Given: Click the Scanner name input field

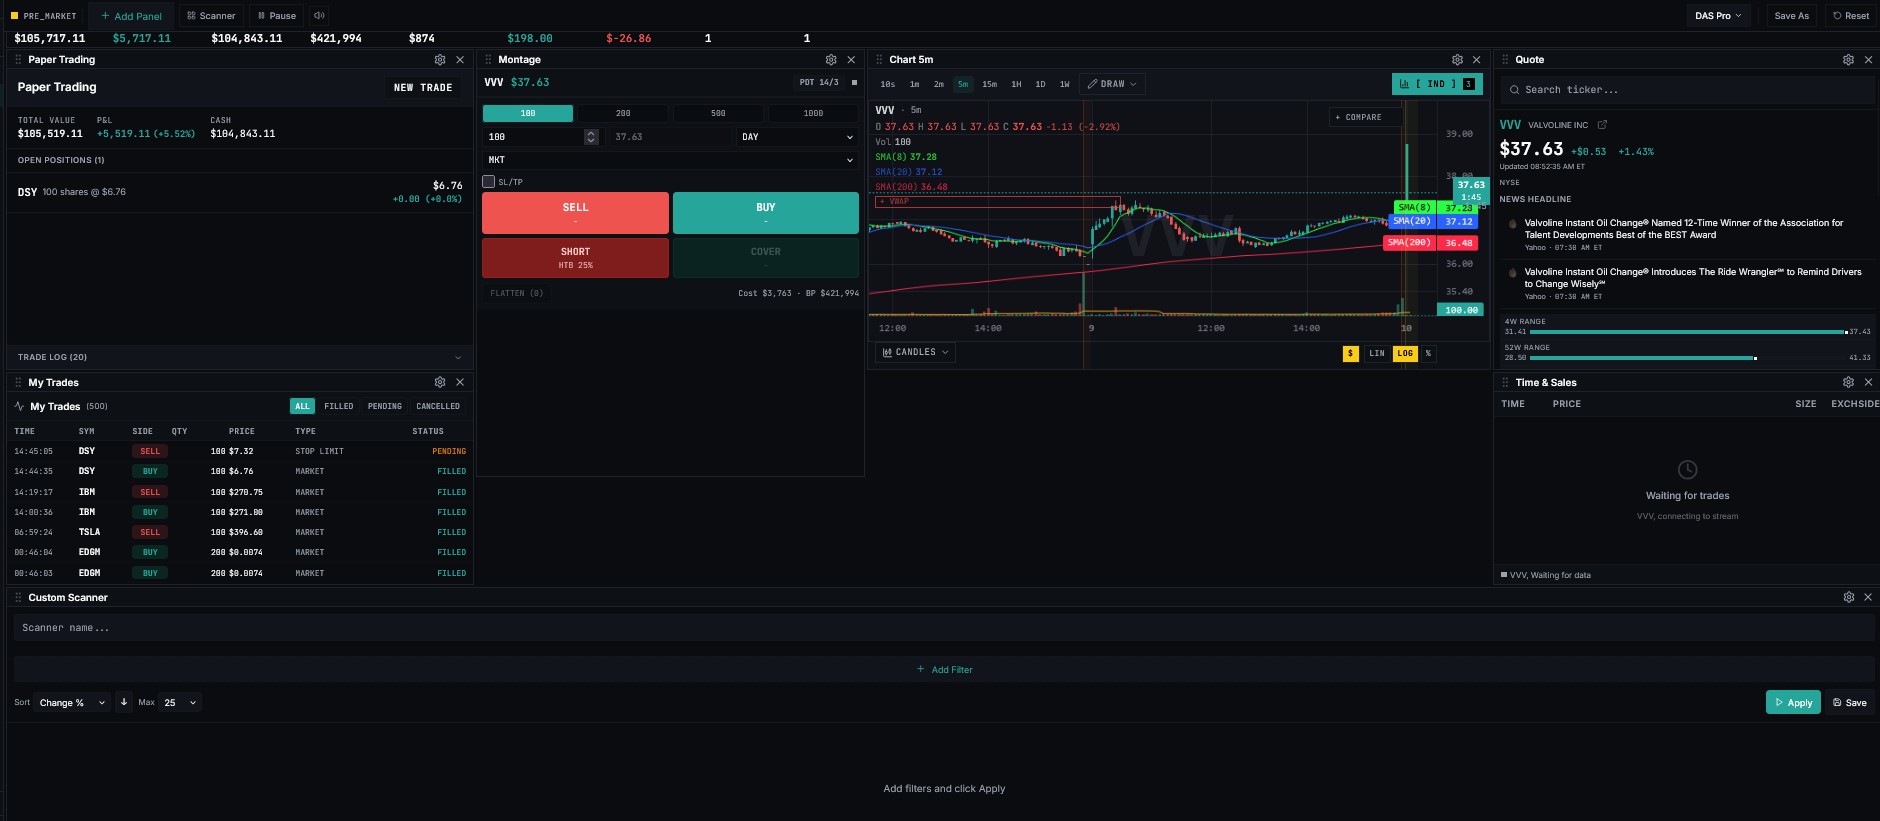Looking at the screenshot, I should 944,628.
